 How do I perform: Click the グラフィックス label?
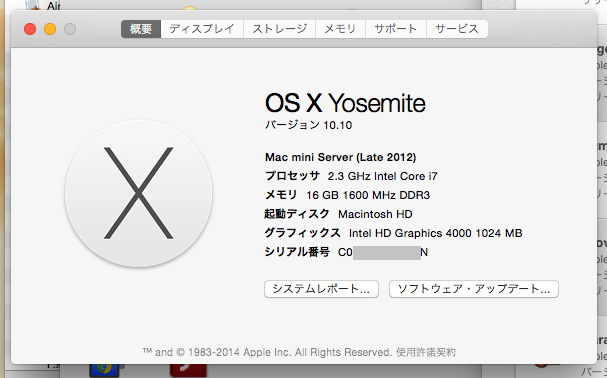coord(302,233)
